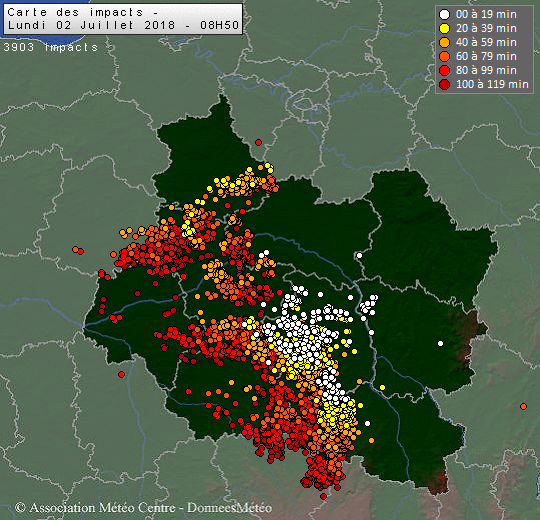Image resolution: width=540 pixels, height=520 pixels.
Task: Click the lone white dot near northeastern border
Action: [x=359, y=255]
